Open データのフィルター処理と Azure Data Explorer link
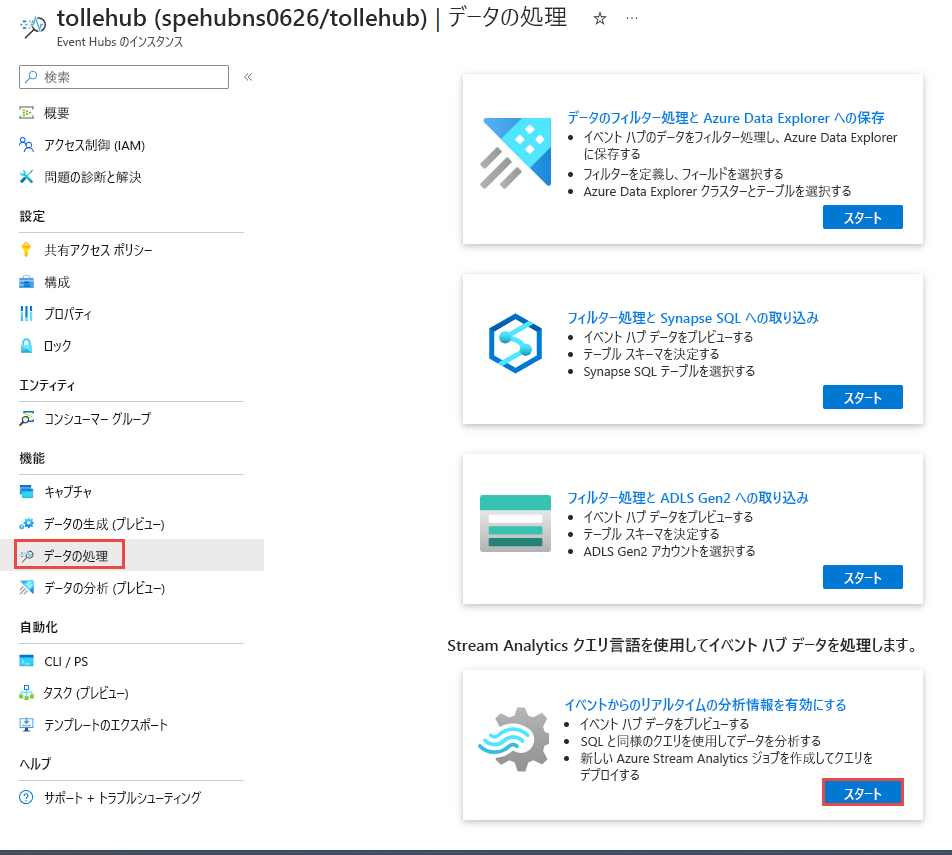Image resolution: width=952 pixels, height=855 pixels. pos(726,118)
